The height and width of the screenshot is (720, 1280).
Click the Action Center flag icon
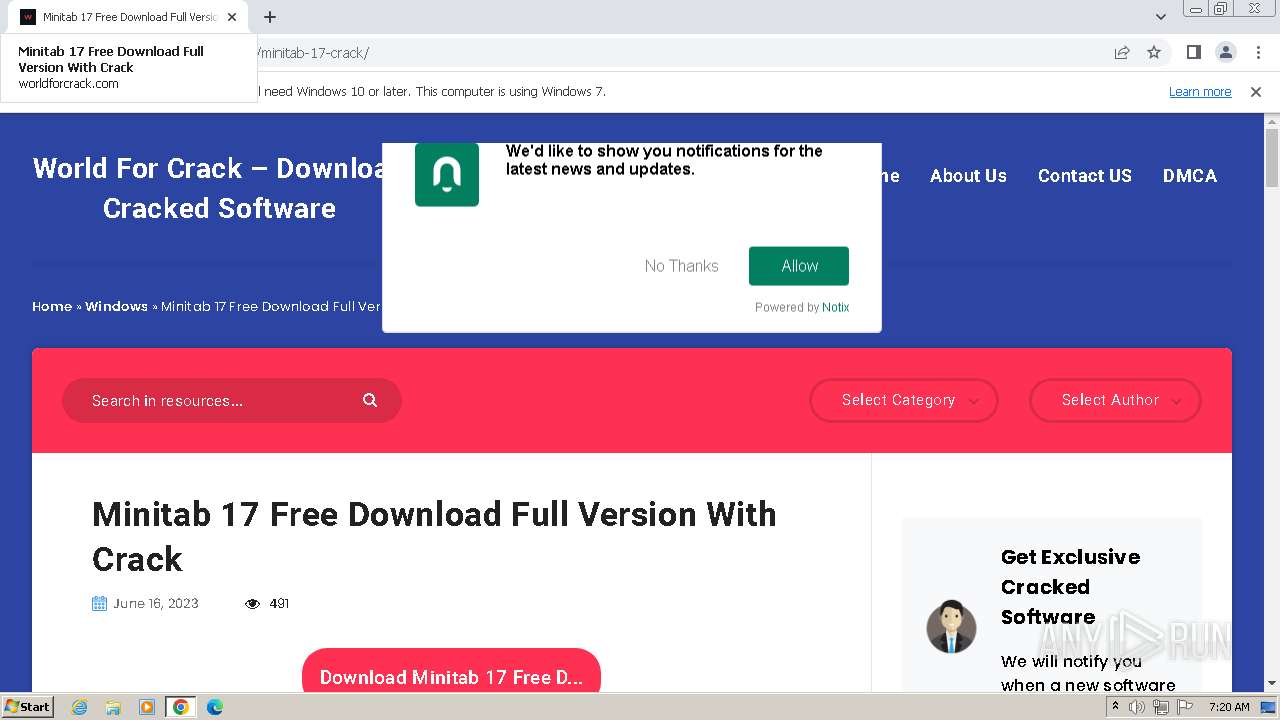(1183, 707)
